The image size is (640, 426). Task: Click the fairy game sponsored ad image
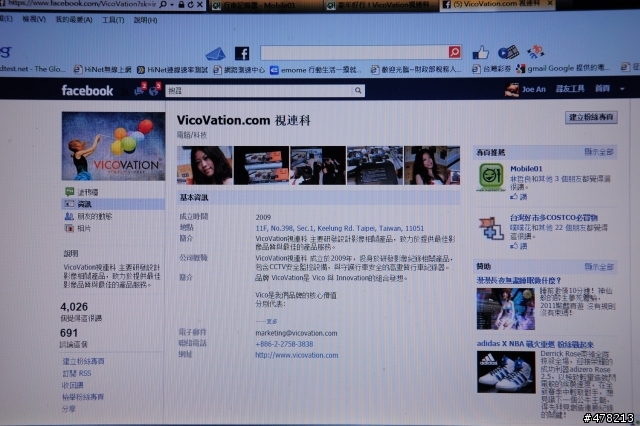coord(505,308)
